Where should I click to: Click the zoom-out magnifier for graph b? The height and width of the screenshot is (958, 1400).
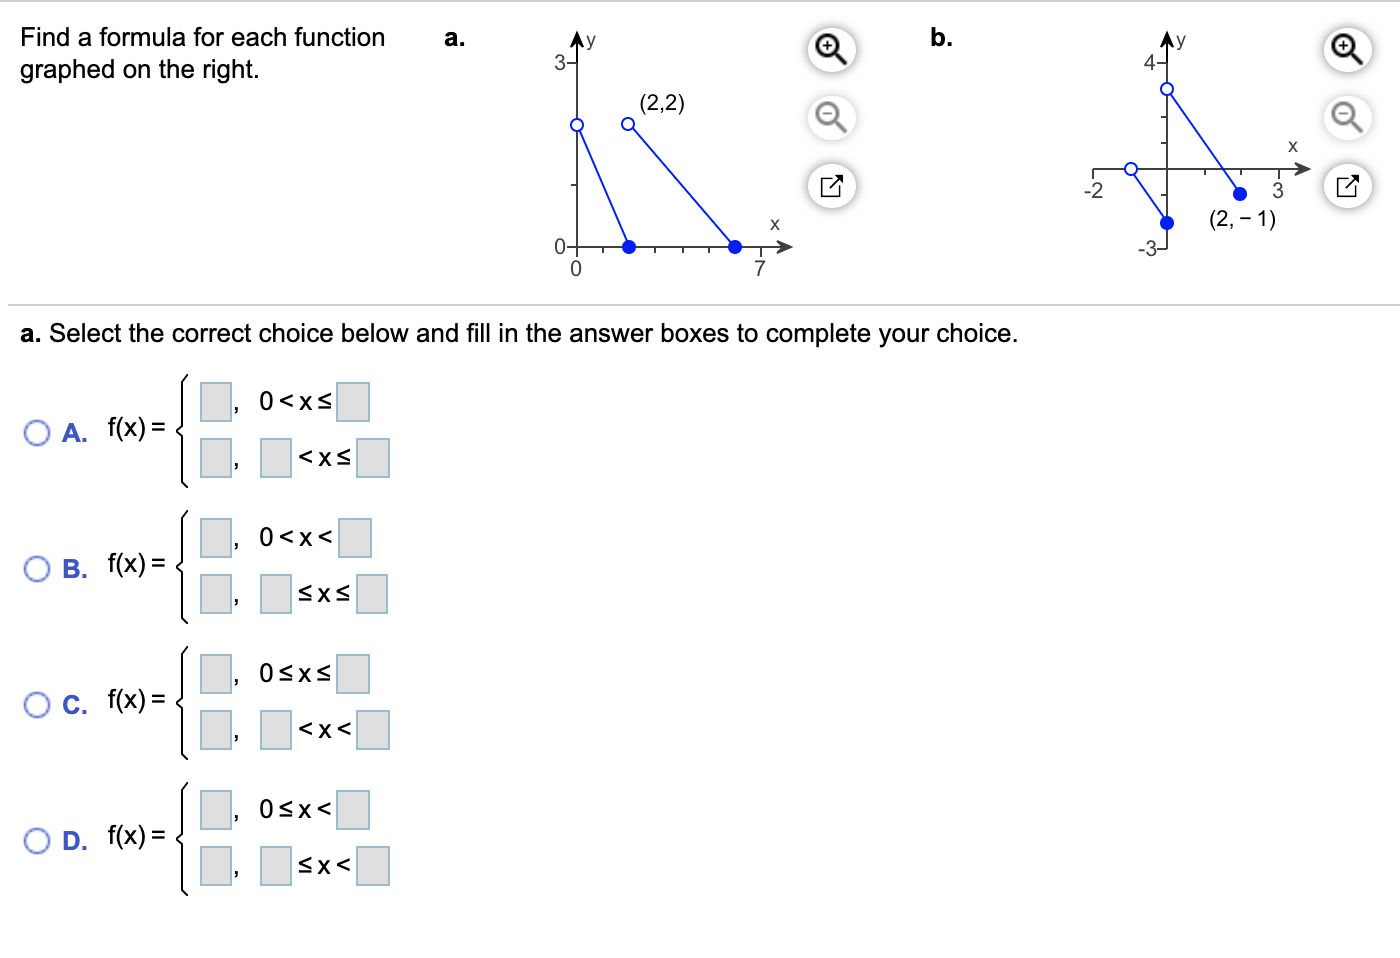[1347, 117]
